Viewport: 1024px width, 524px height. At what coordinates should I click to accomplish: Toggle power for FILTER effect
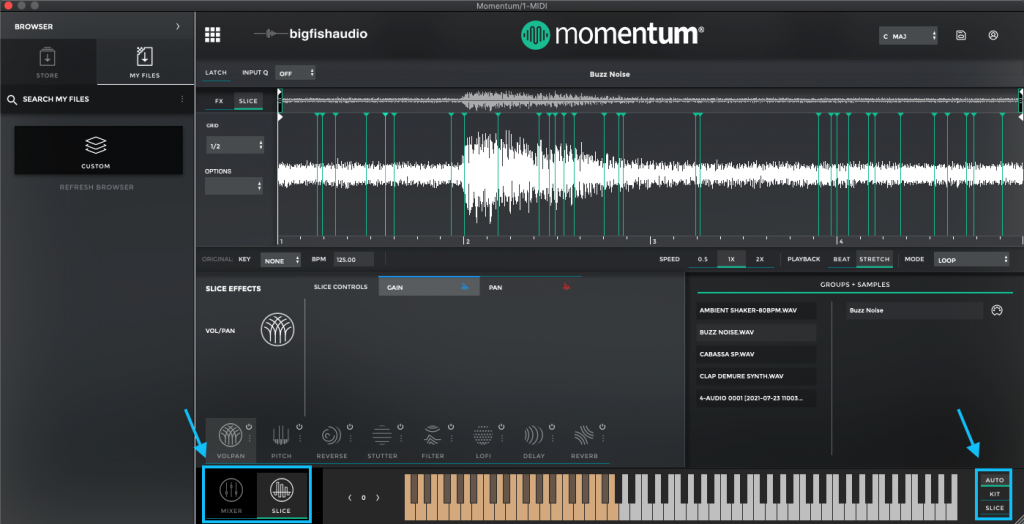click(x=450, y=426)
